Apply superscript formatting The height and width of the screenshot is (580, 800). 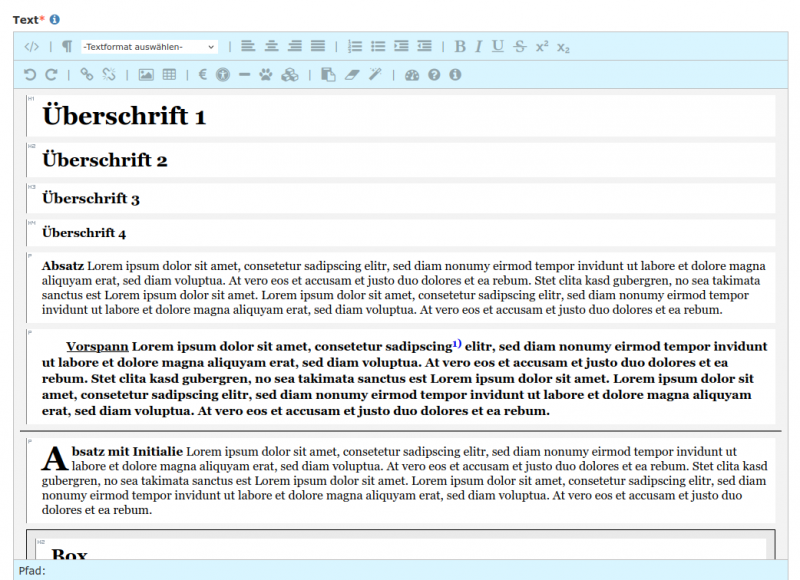(542, 46)
